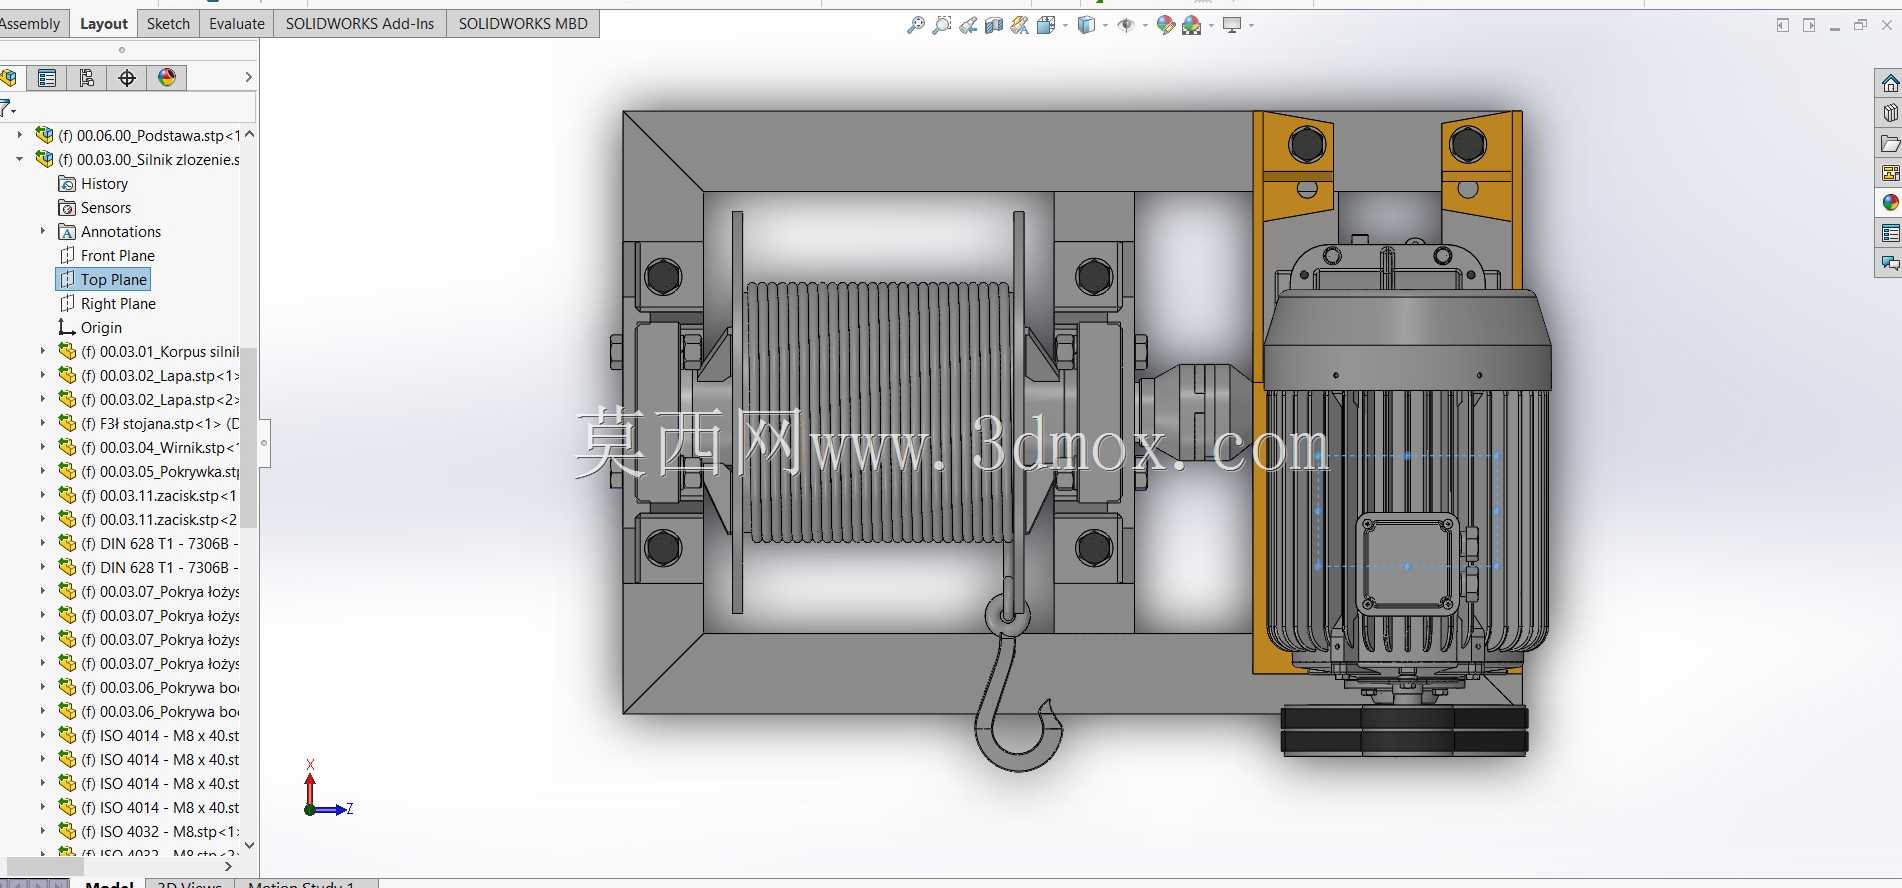
Task: Select the 00.03.02_Lapa.stp<2> part
Action: click(x=148, y=400)
